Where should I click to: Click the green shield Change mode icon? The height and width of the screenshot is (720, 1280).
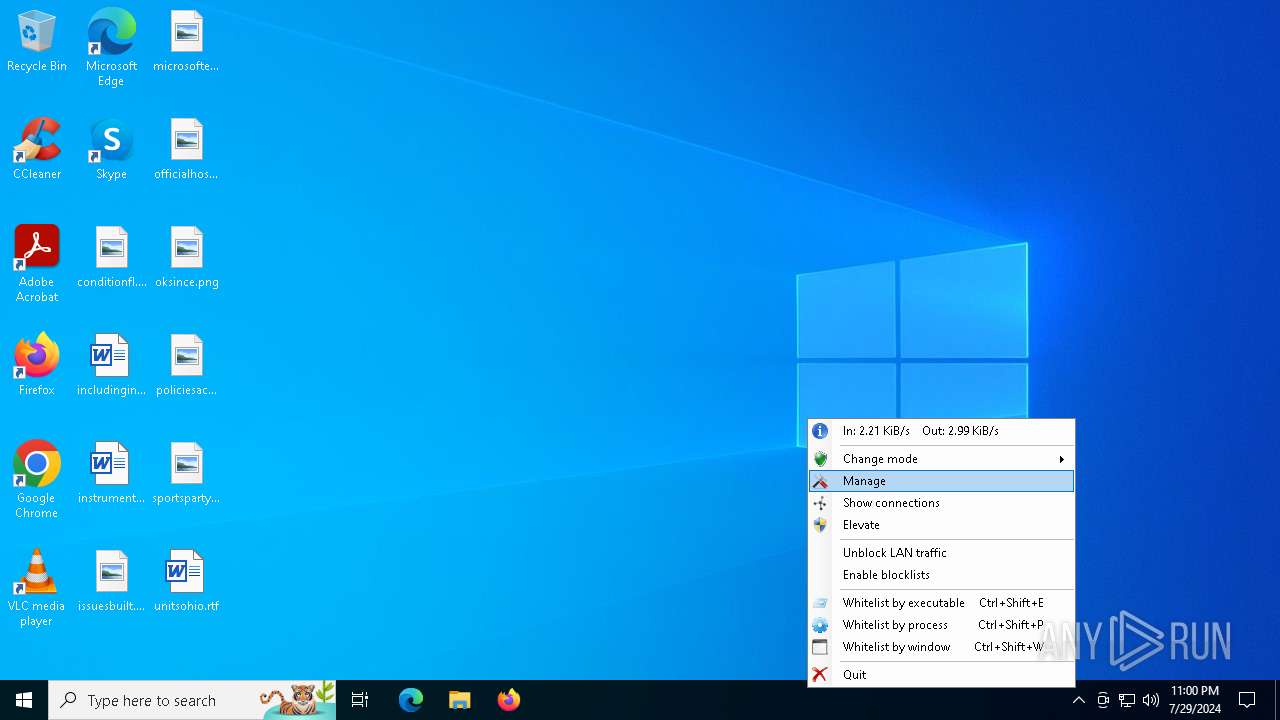[x=820, y=459]
